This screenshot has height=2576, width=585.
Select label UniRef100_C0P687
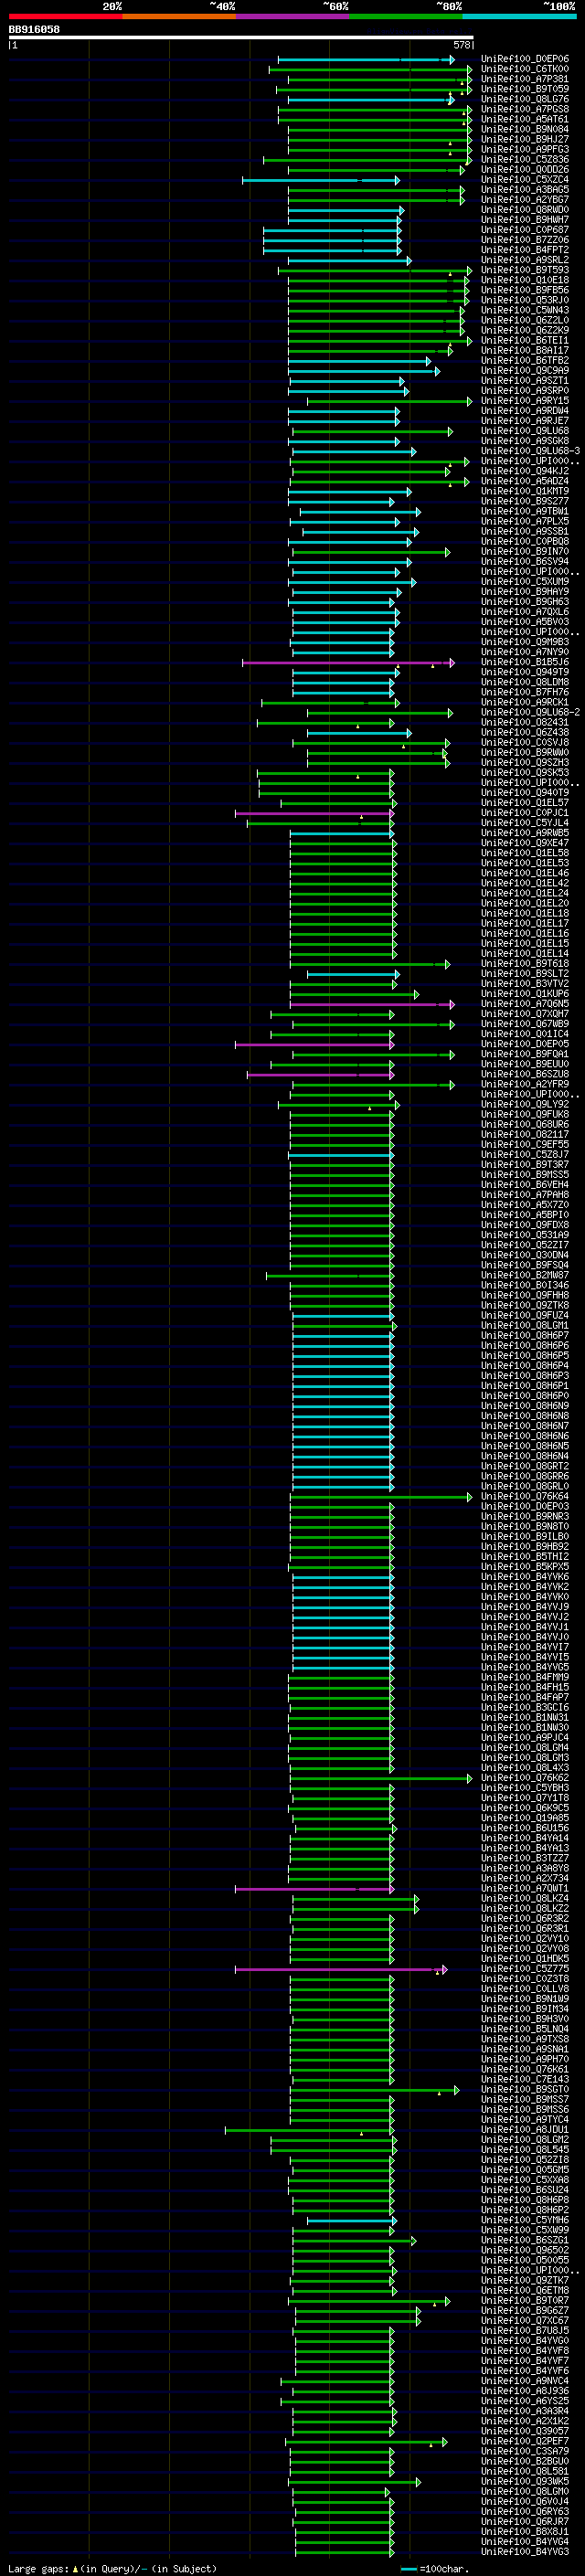524,230
